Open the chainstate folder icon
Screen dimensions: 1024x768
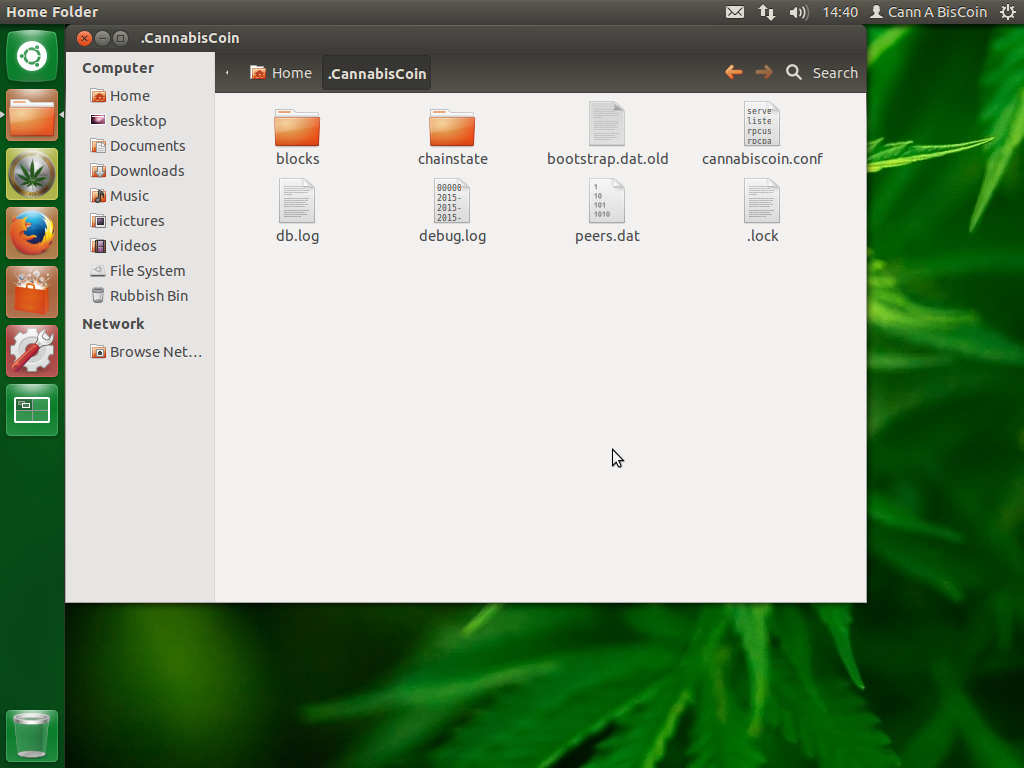[x=452, y=128]
